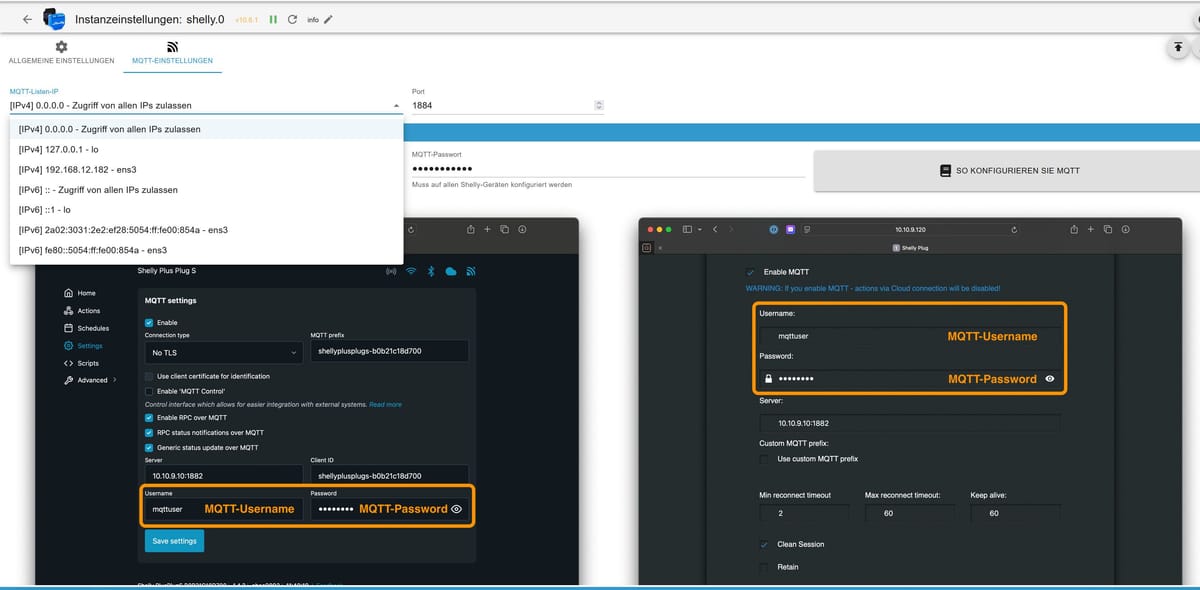Click Min reconnect timeout field
Viewport: 1200px width, 590px height.
pos(804,513)
